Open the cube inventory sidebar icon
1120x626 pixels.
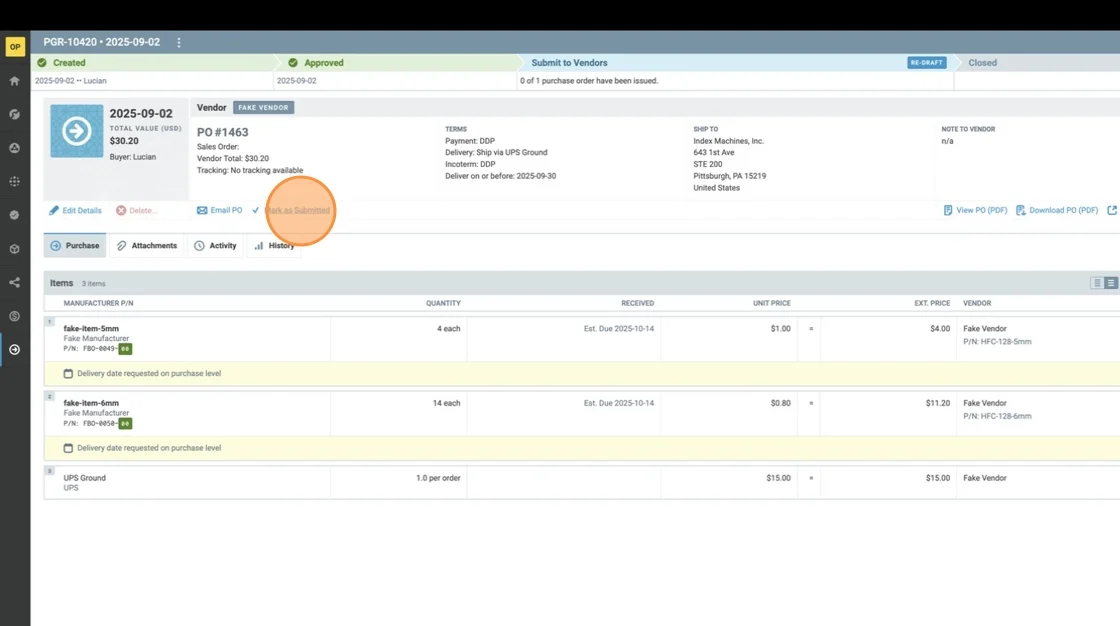pos(15,249)
